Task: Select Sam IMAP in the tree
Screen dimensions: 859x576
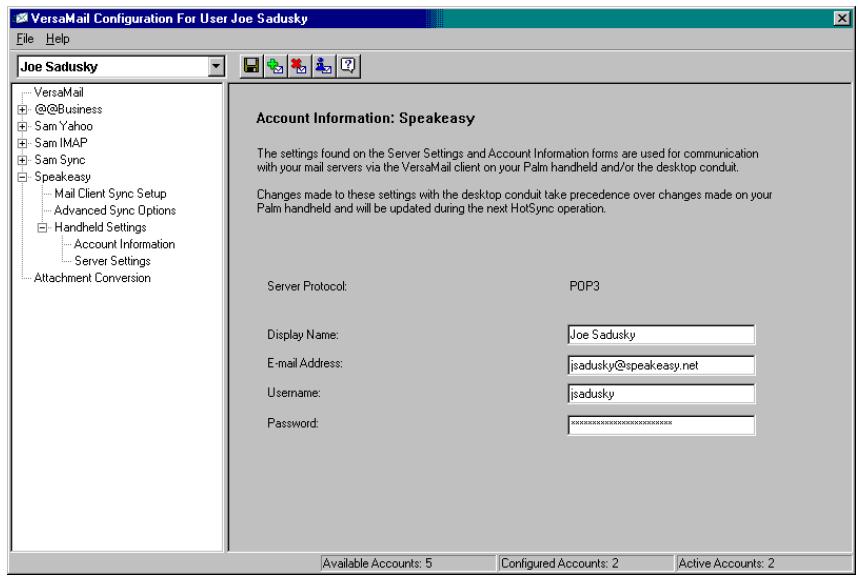Action: coord(61,143)
